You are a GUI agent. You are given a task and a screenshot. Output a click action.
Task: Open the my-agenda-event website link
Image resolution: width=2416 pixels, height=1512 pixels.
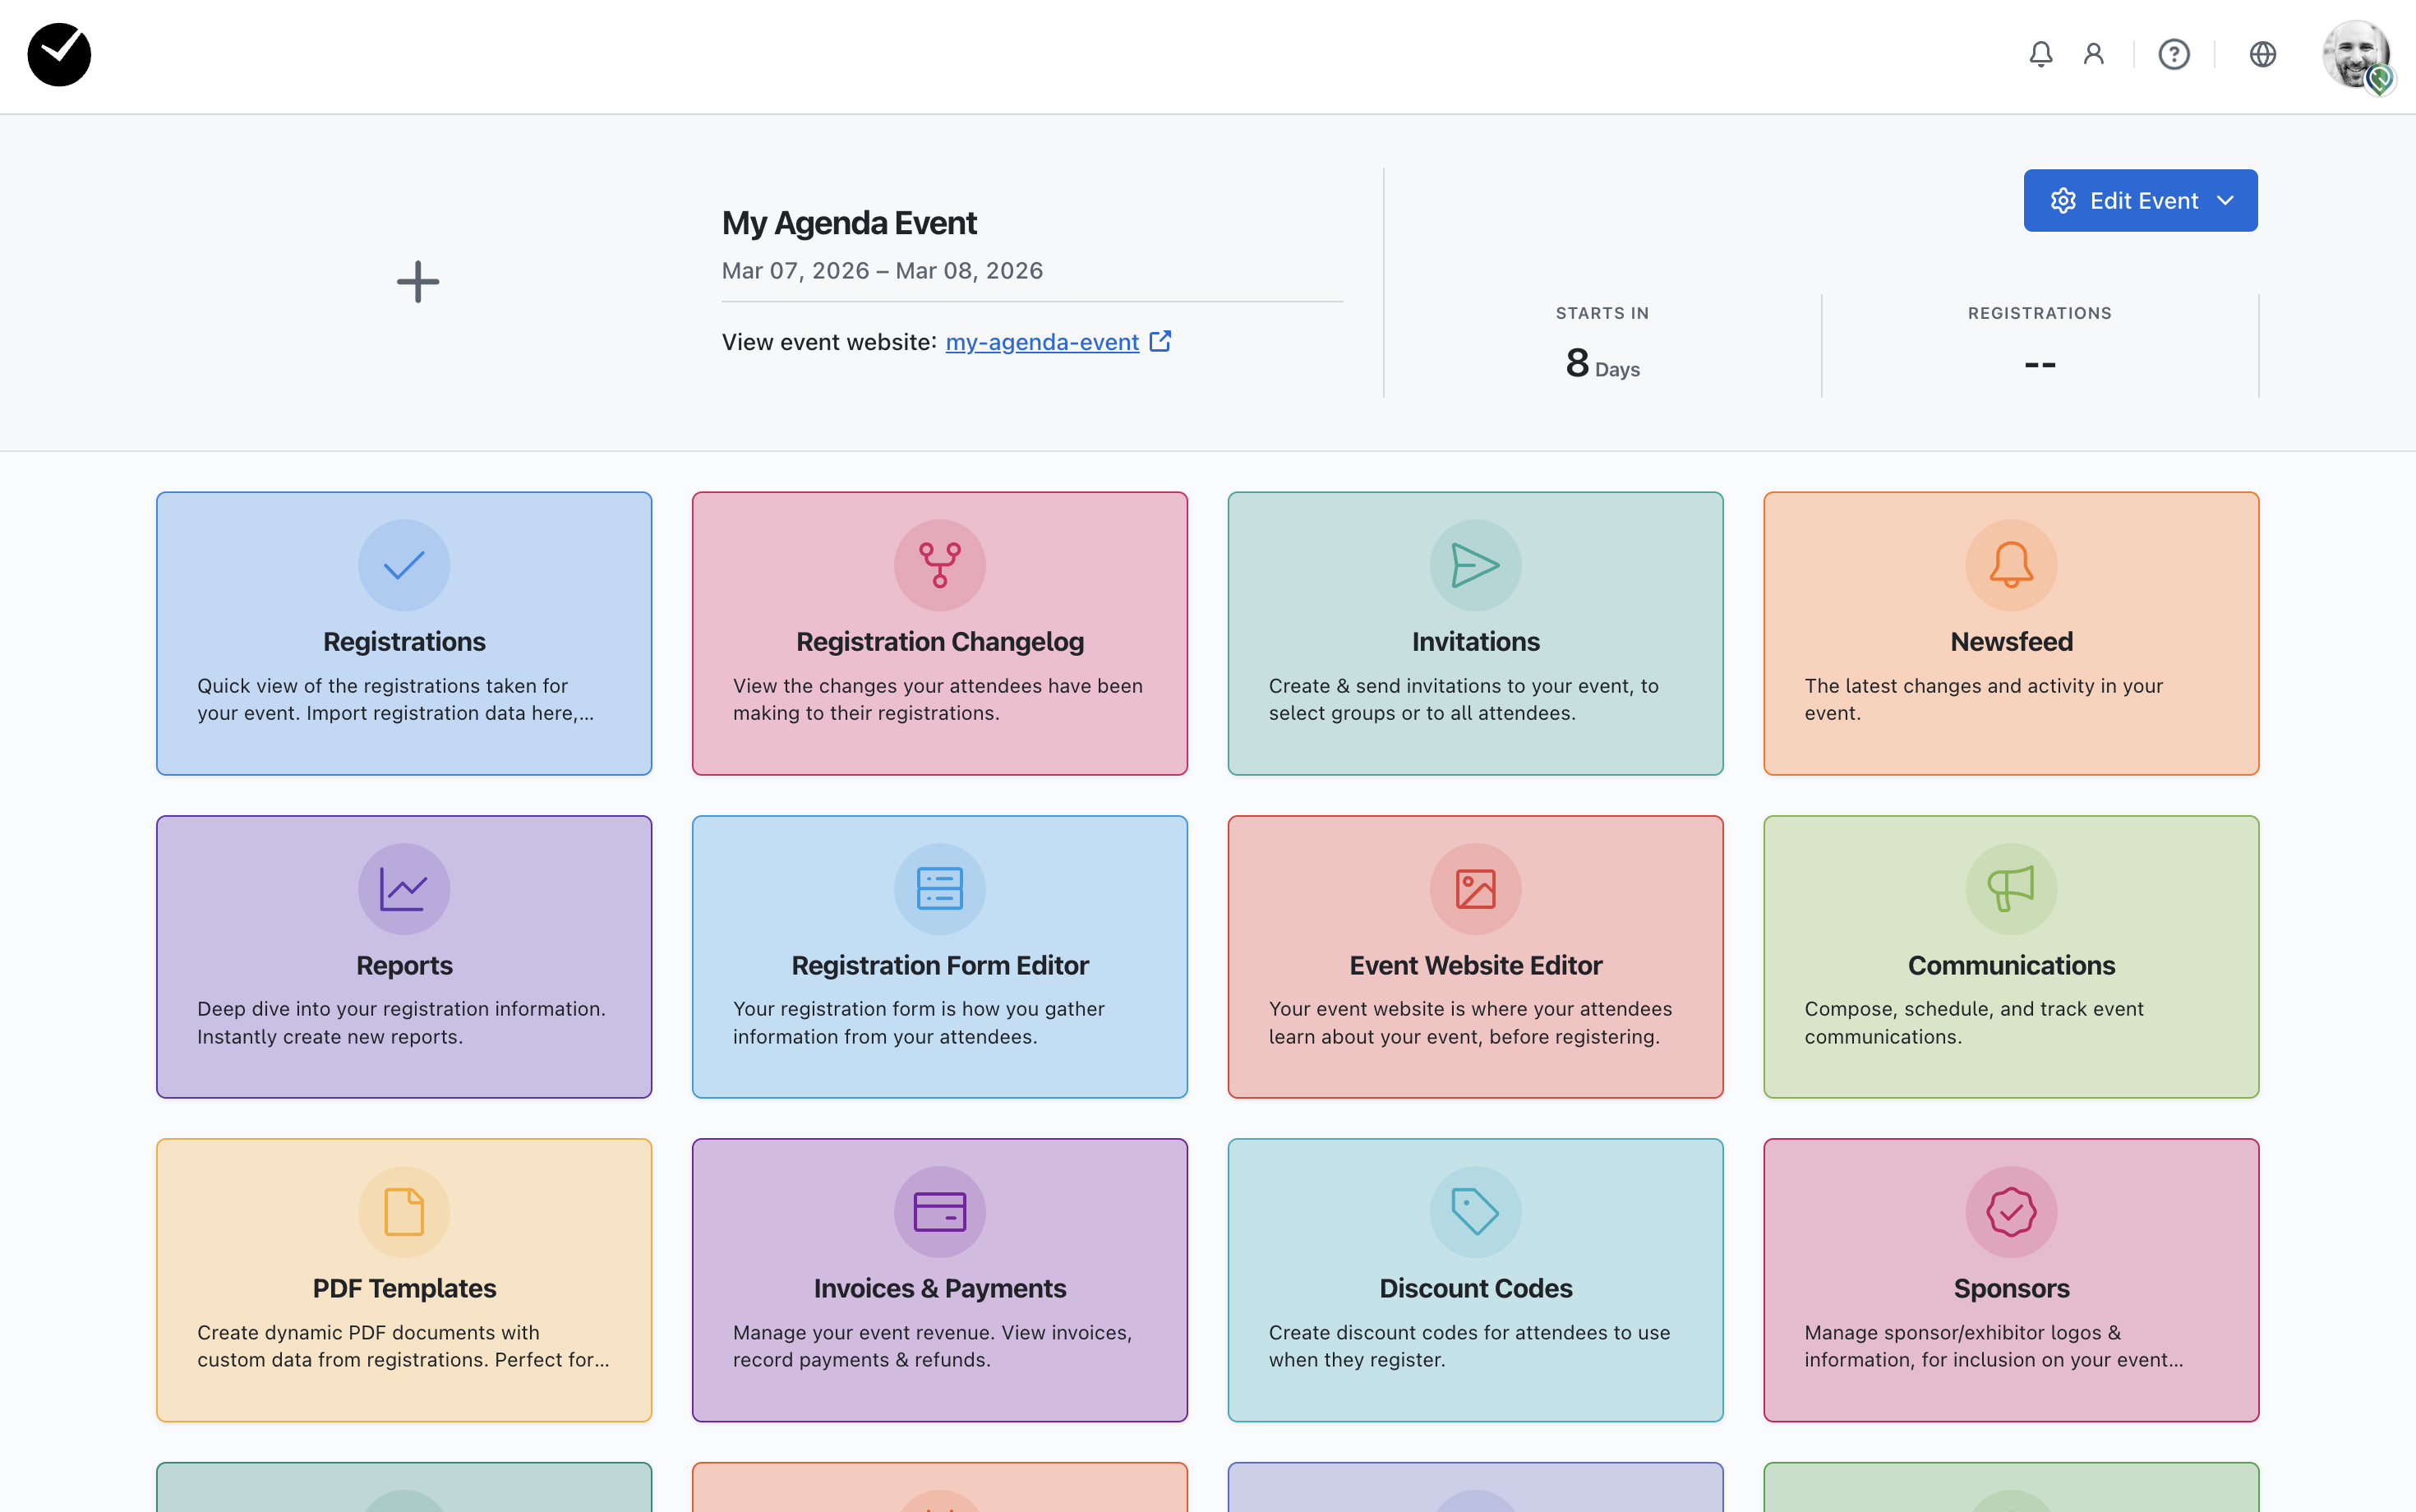tap(1041, 342)
